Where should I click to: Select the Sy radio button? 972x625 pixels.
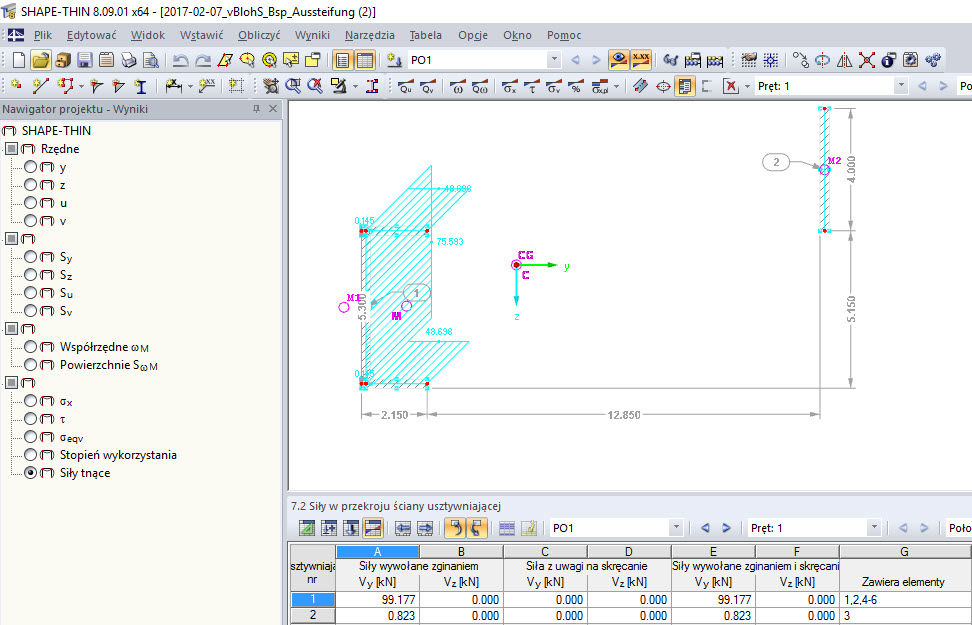click(x=30, y=257)
